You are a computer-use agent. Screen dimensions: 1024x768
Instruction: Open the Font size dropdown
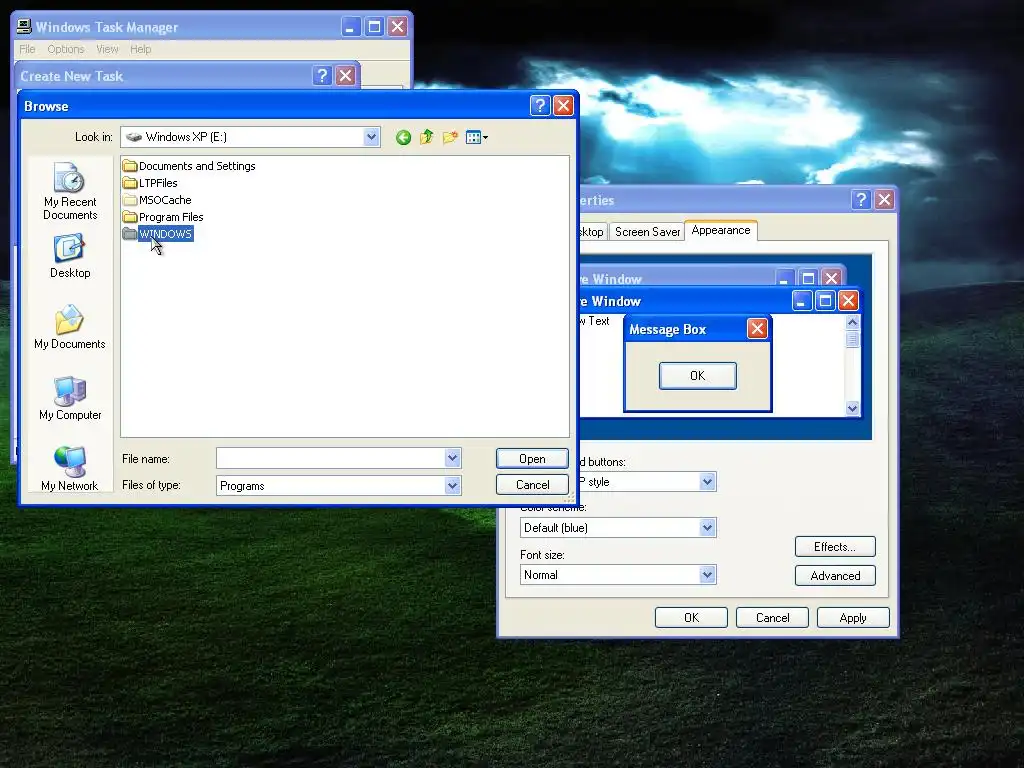point(707,575)
